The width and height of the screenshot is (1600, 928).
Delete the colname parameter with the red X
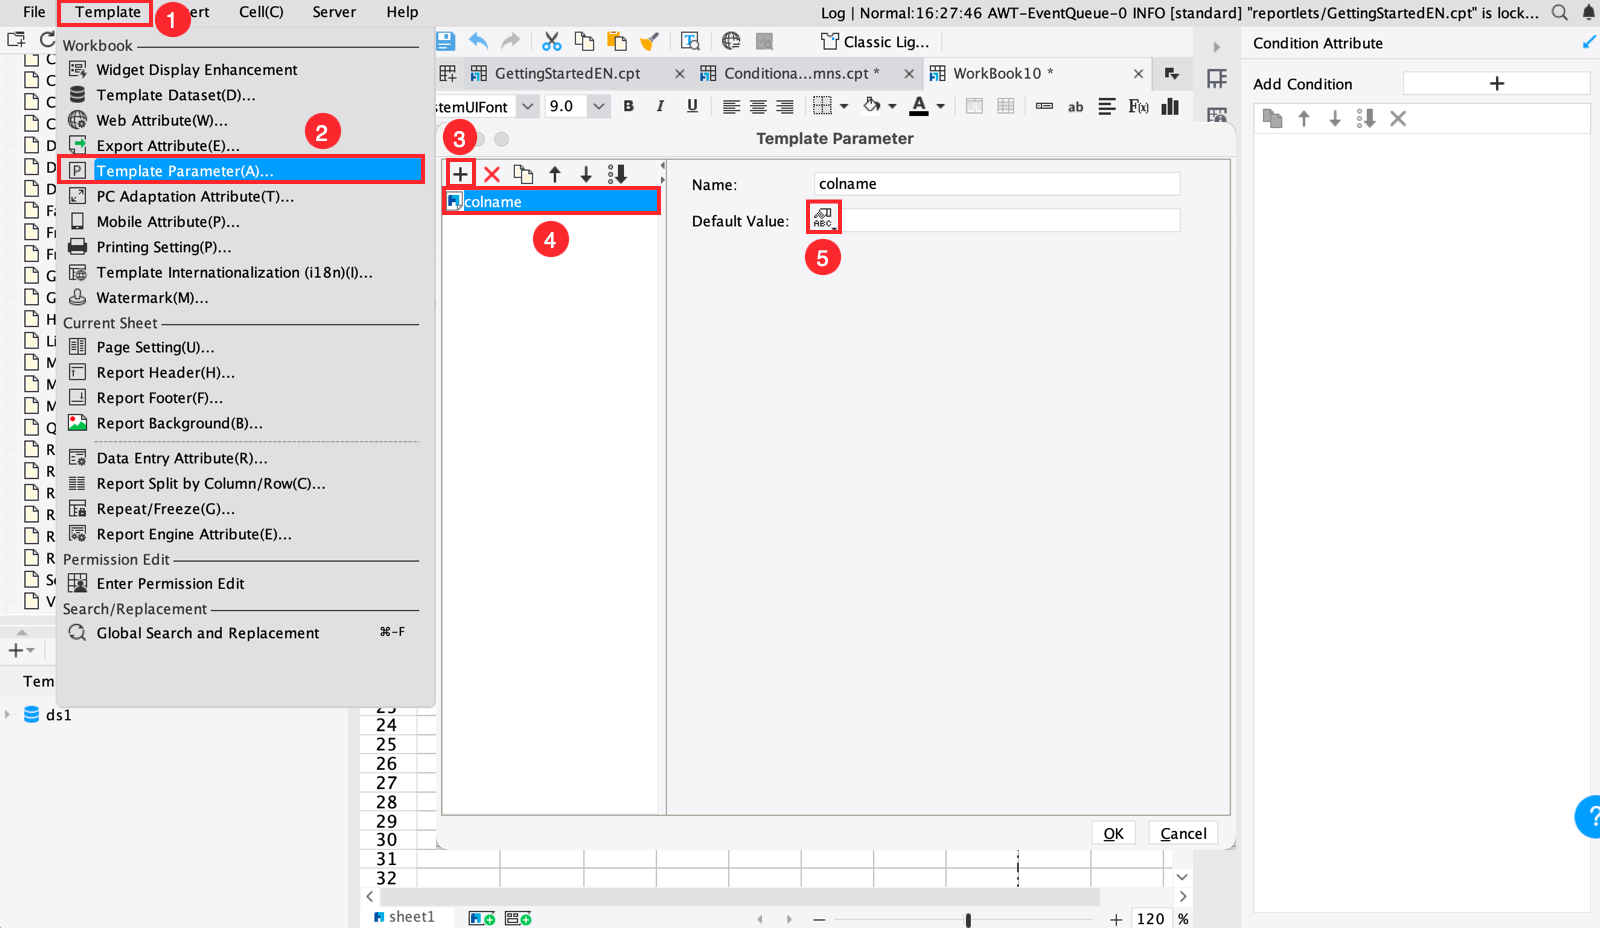pos(492,173)
